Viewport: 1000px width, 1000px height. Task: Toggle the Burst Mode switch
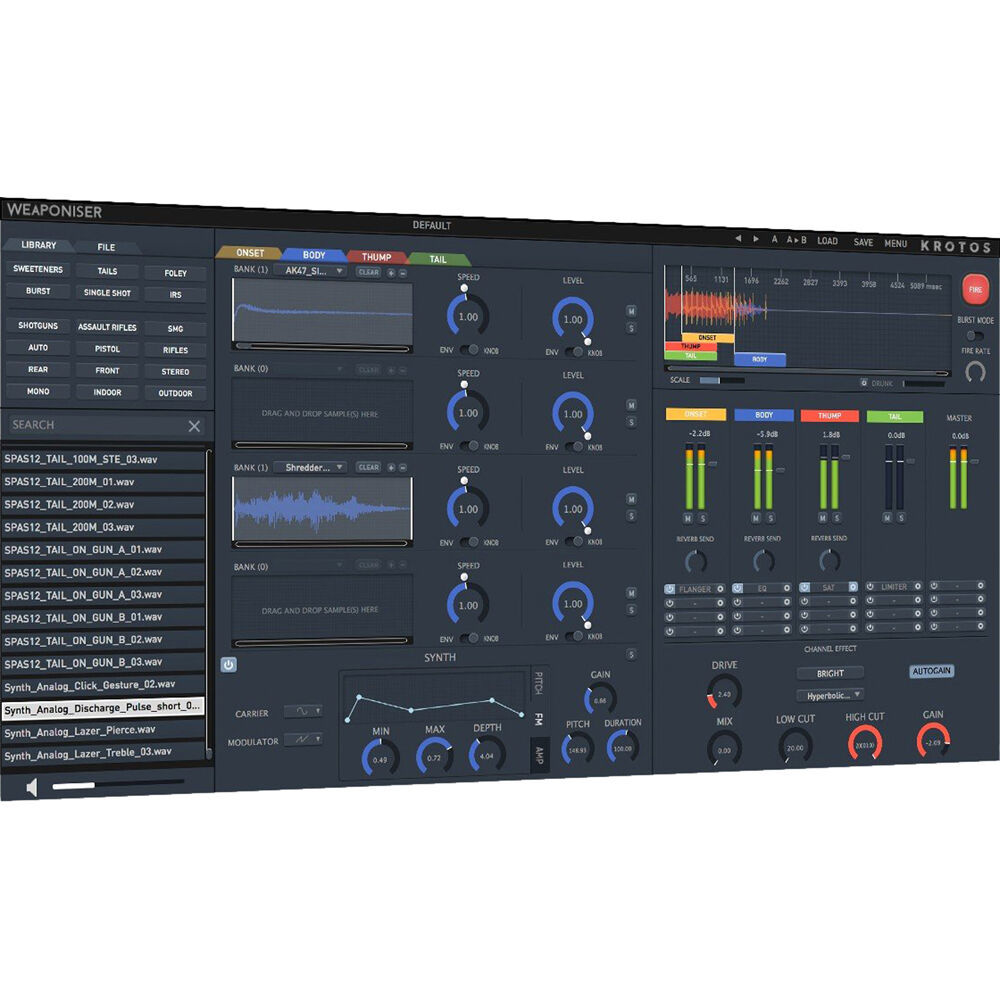pos(975,336)
